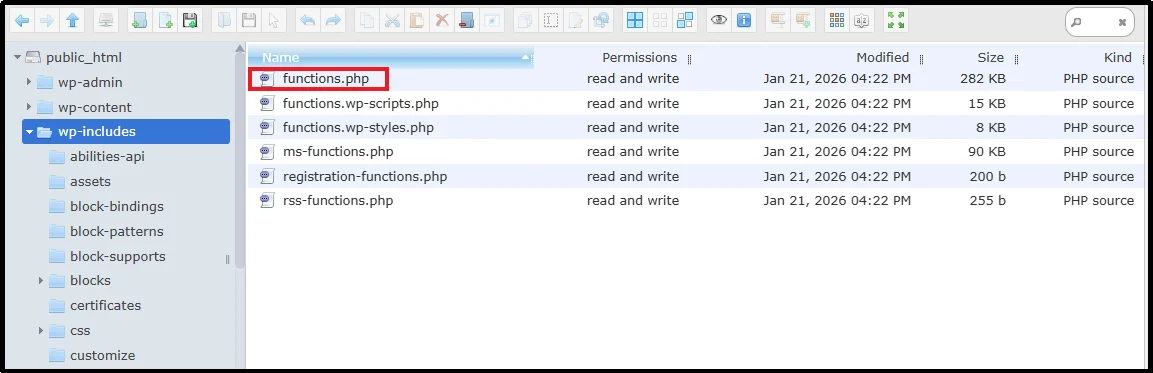The image size is (1153, 373).
Task: Select the assets folder in tree
Action: click(x=90, y=181)
